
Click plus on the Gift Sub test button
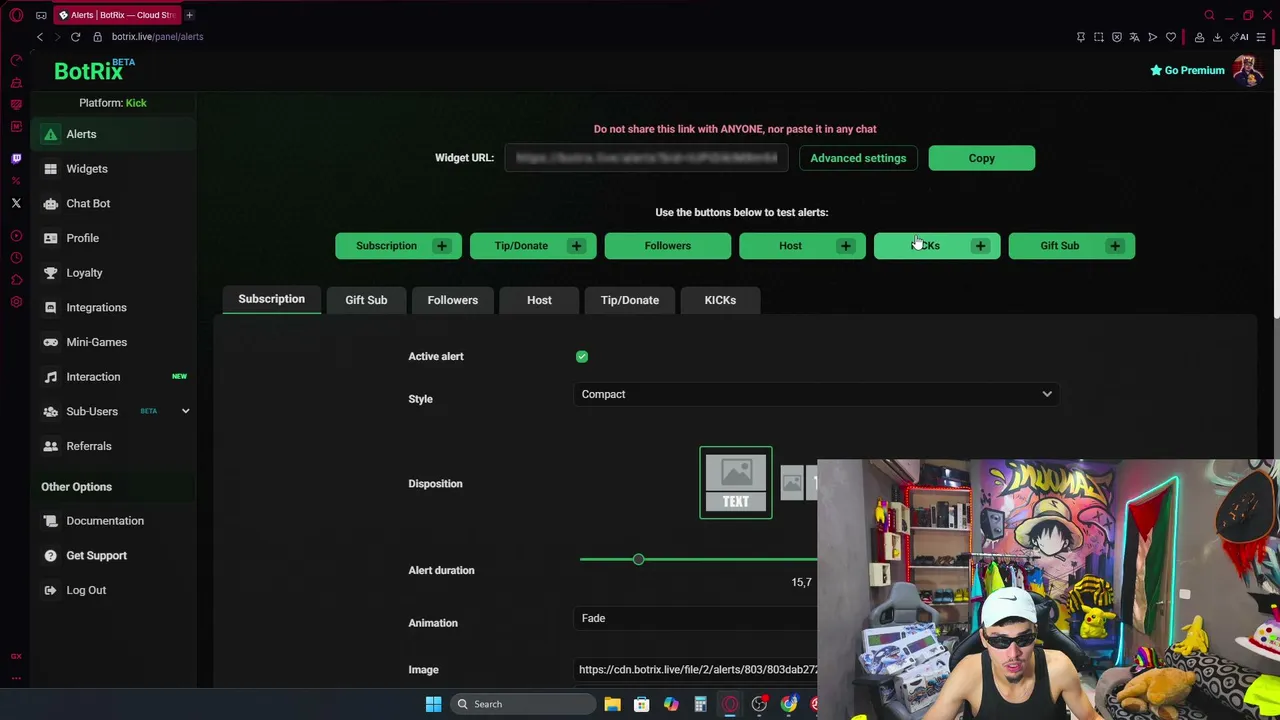coord(1114,246)
